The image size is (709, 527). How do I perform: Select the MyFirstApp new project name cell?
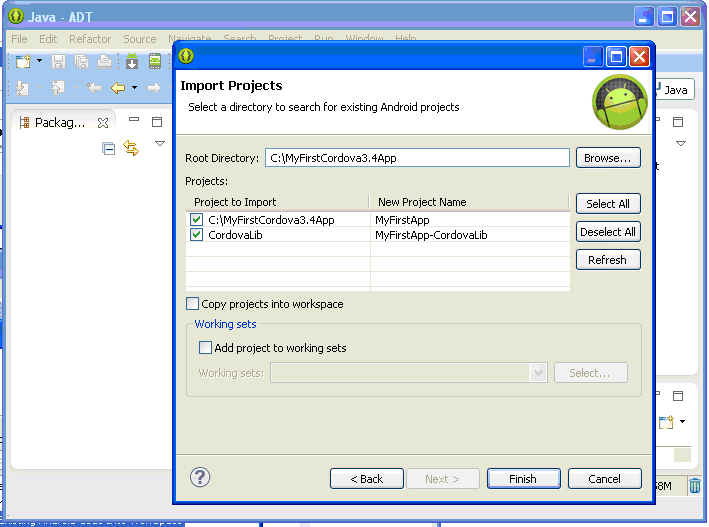[470, 220]
